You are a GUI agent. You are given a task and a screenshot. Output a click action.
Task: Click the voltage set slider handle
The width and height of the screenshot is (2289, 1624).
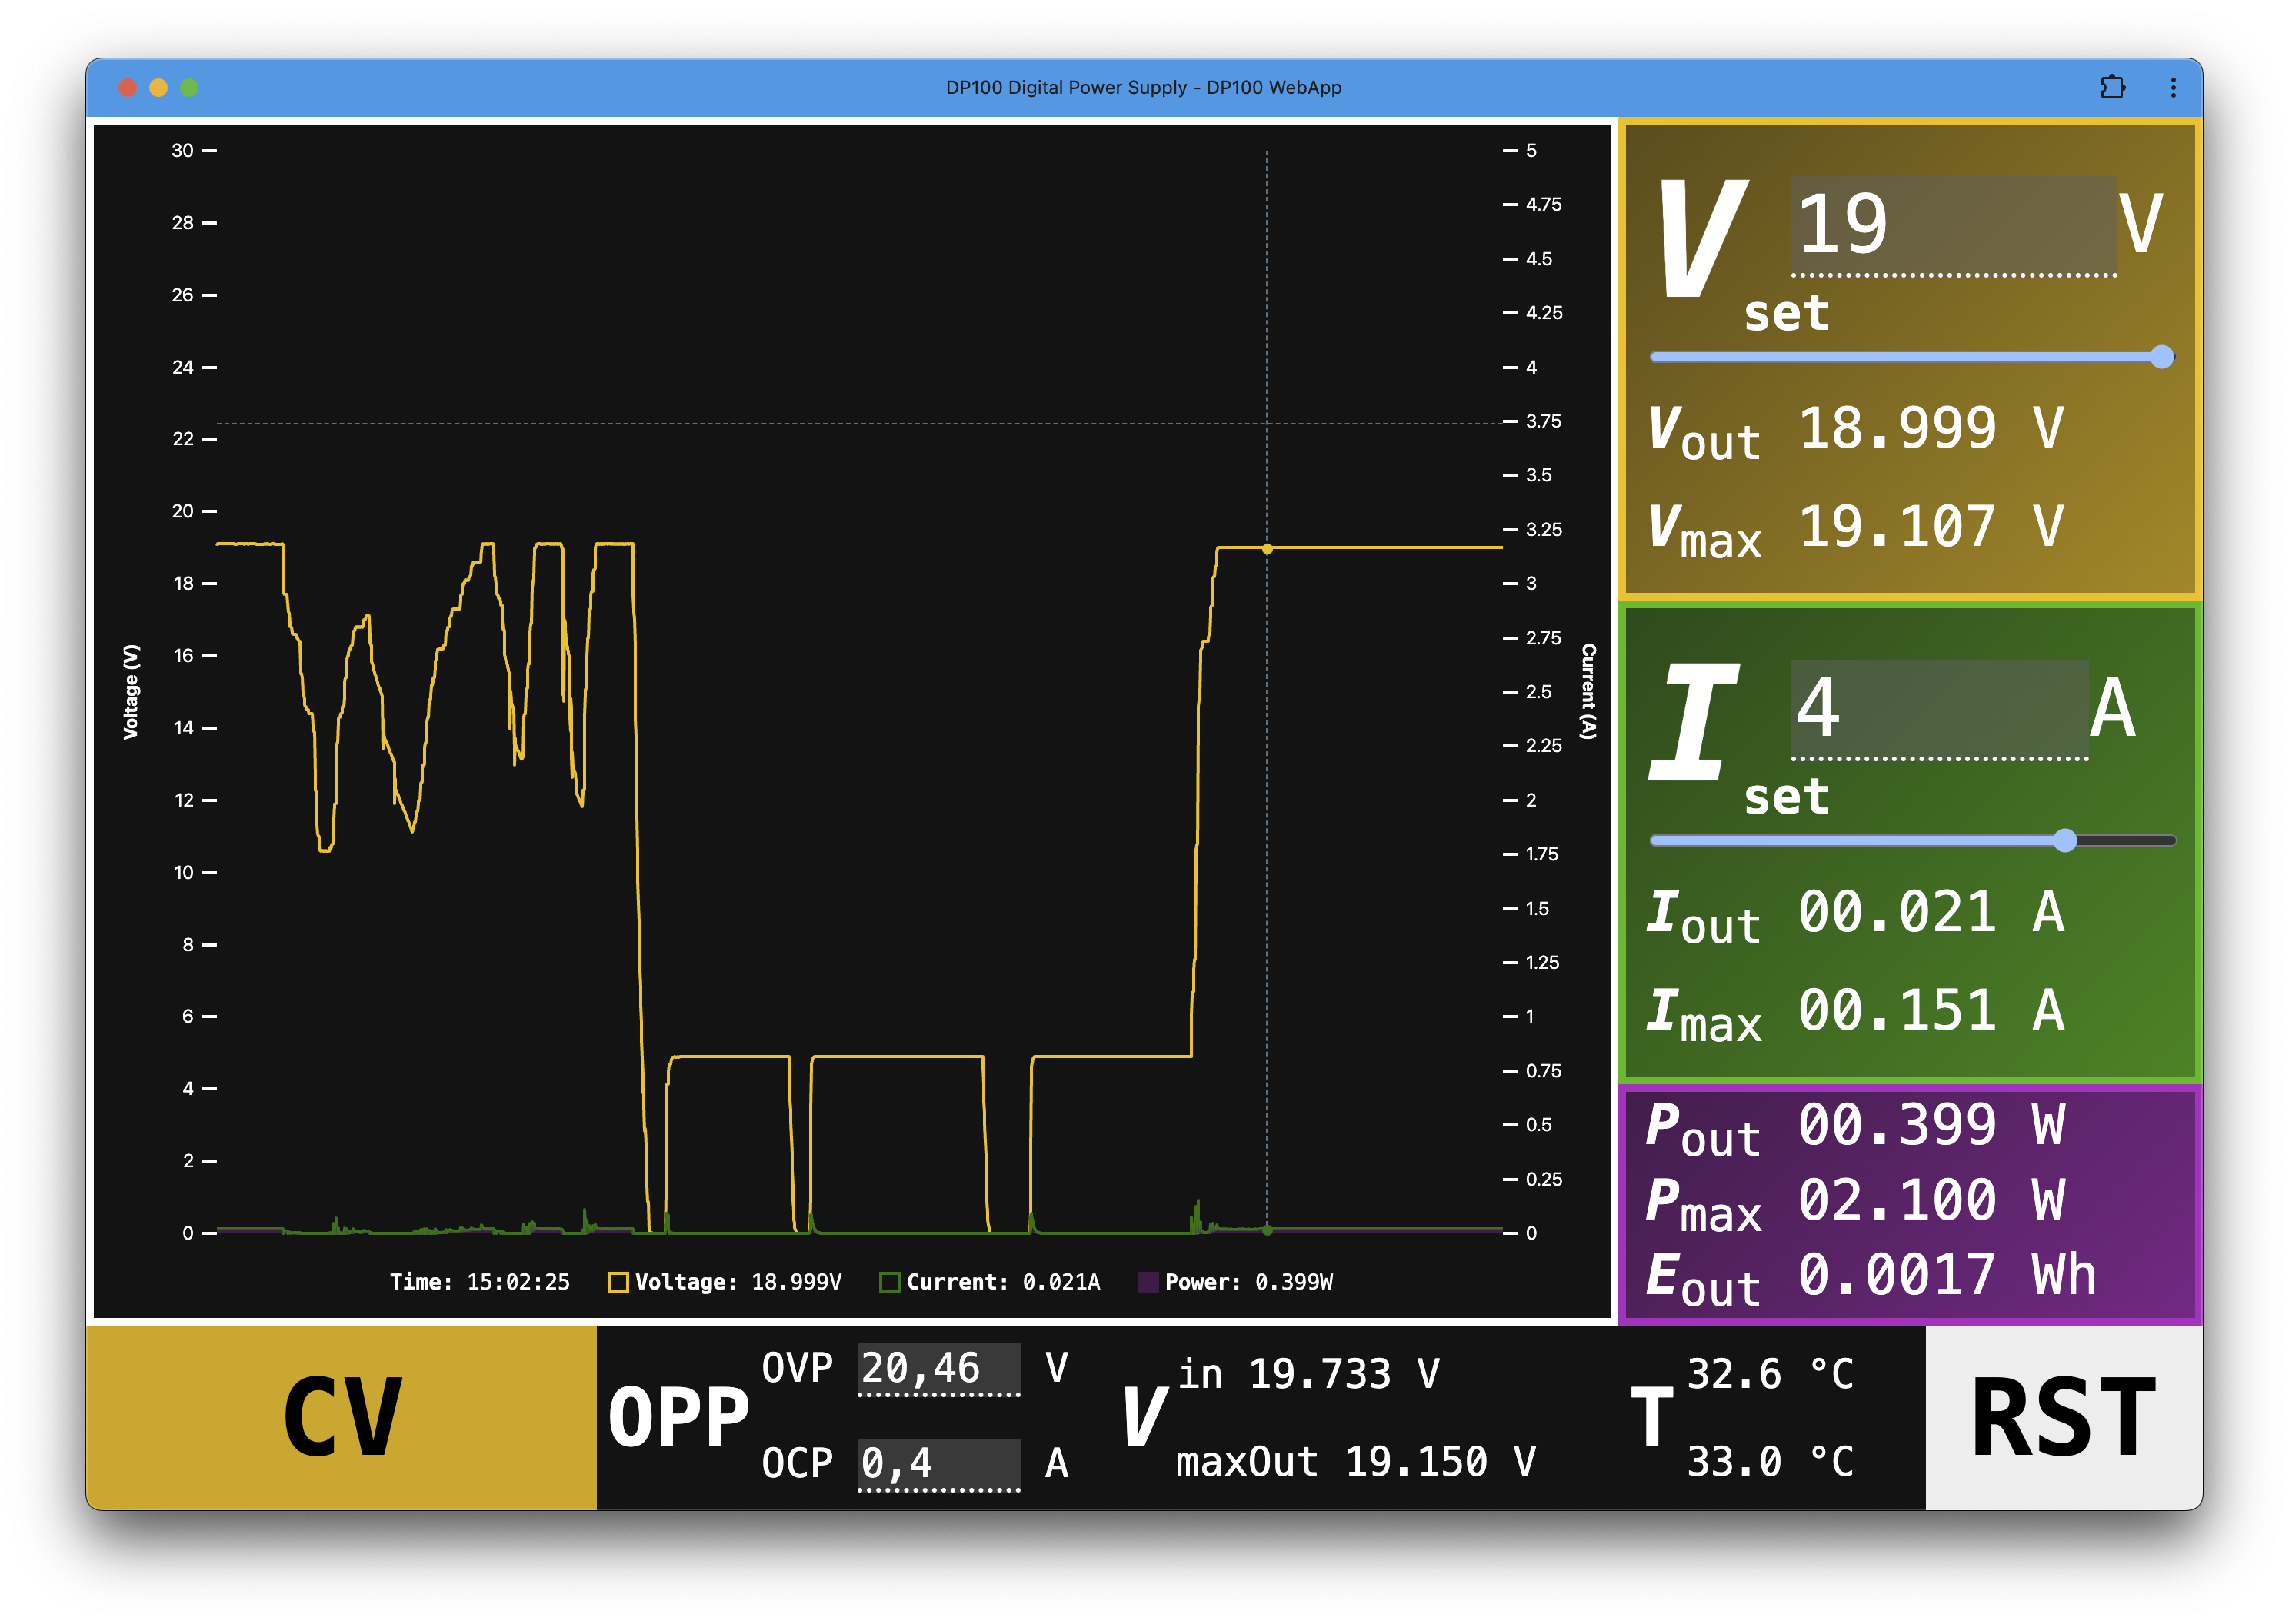click(x=2162, y=357)
